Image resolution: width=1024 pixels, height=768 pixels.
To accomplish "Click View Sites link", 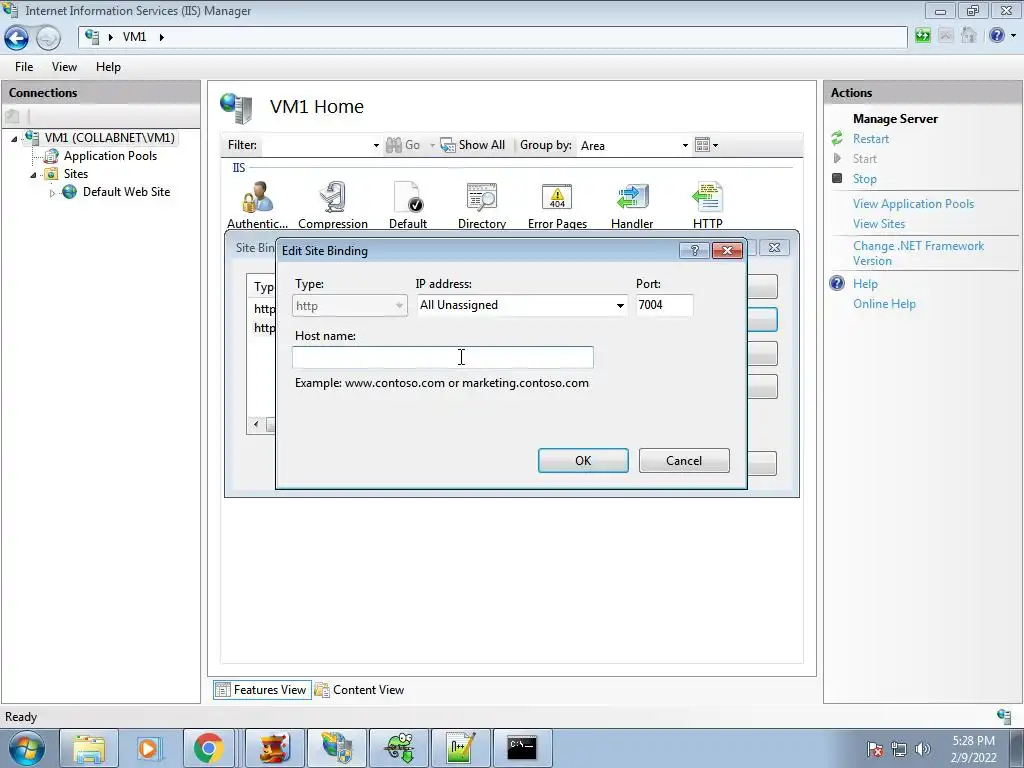I will point(878,223).
